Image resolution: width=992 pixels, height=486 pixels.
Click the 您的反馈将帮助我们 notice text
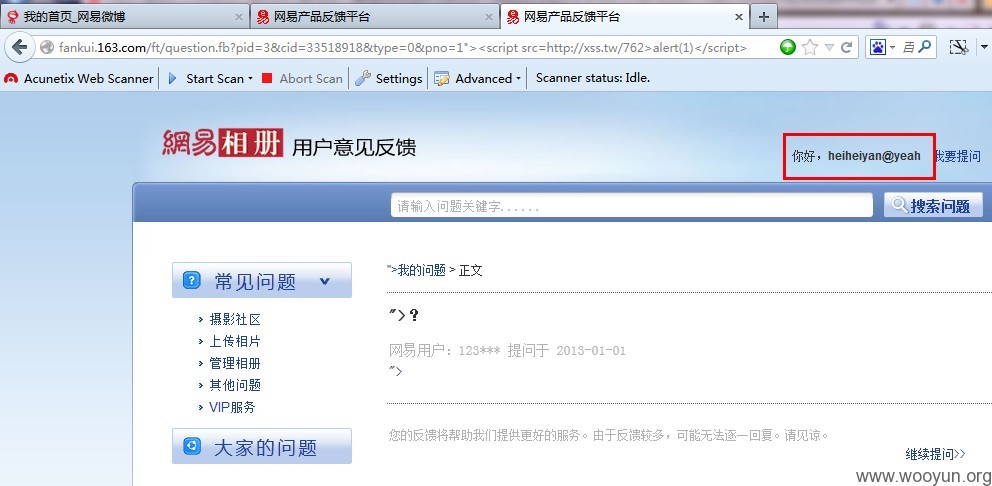pyautogui.click(x=608, y=435)
